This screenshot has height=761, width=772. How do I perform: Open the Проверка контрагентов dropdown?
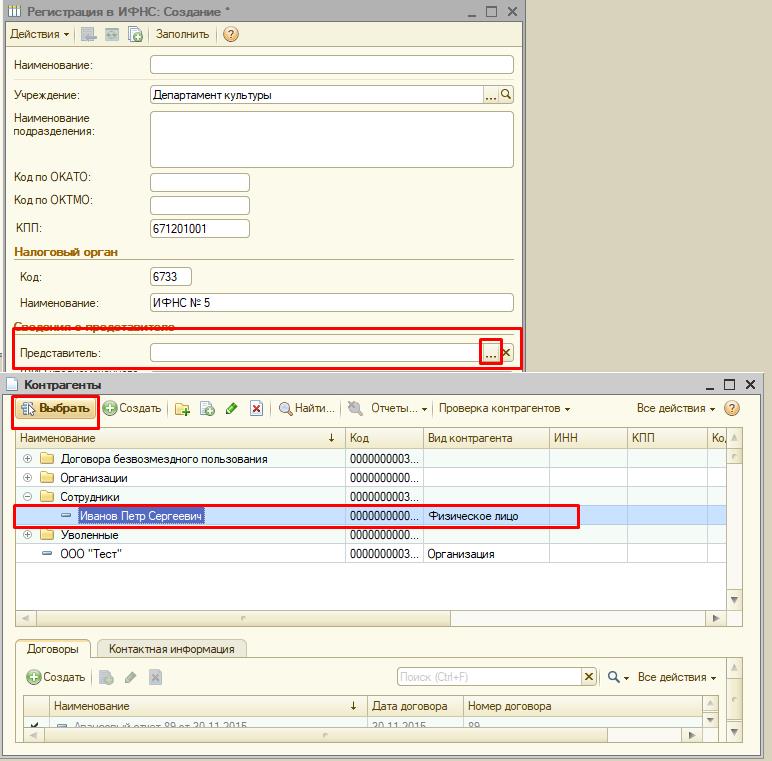pos(504,408)
